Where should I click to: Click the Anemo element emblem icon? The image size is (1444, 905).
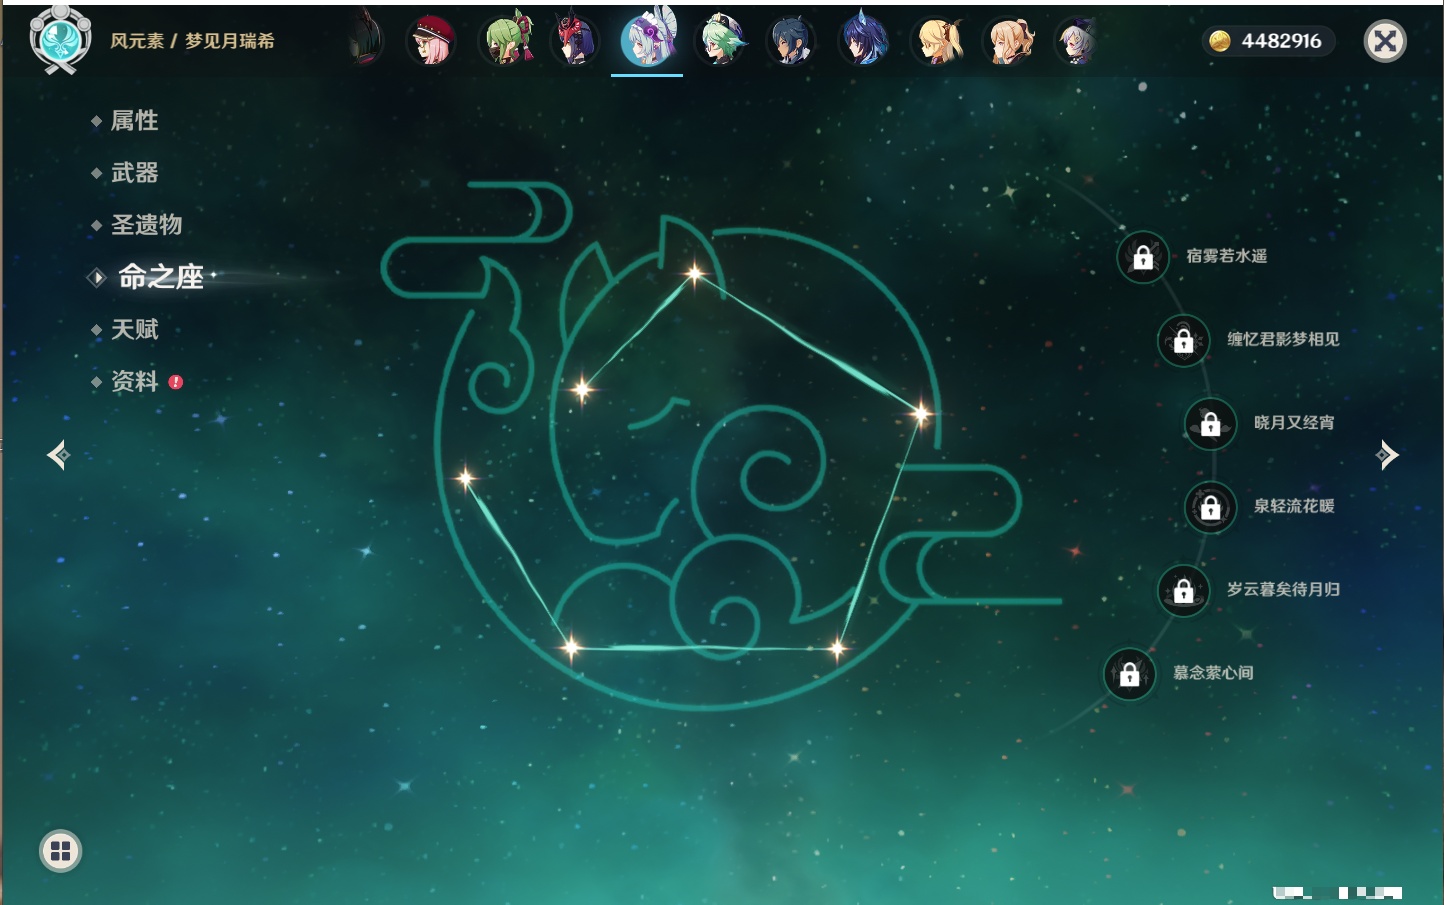click(x=60, y=40)
